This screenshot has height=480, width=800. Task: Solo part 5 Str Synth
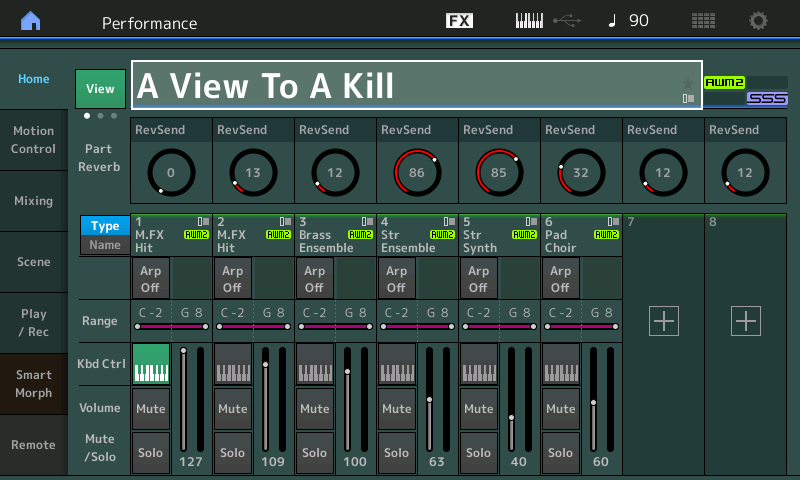(x=478, y=453)
